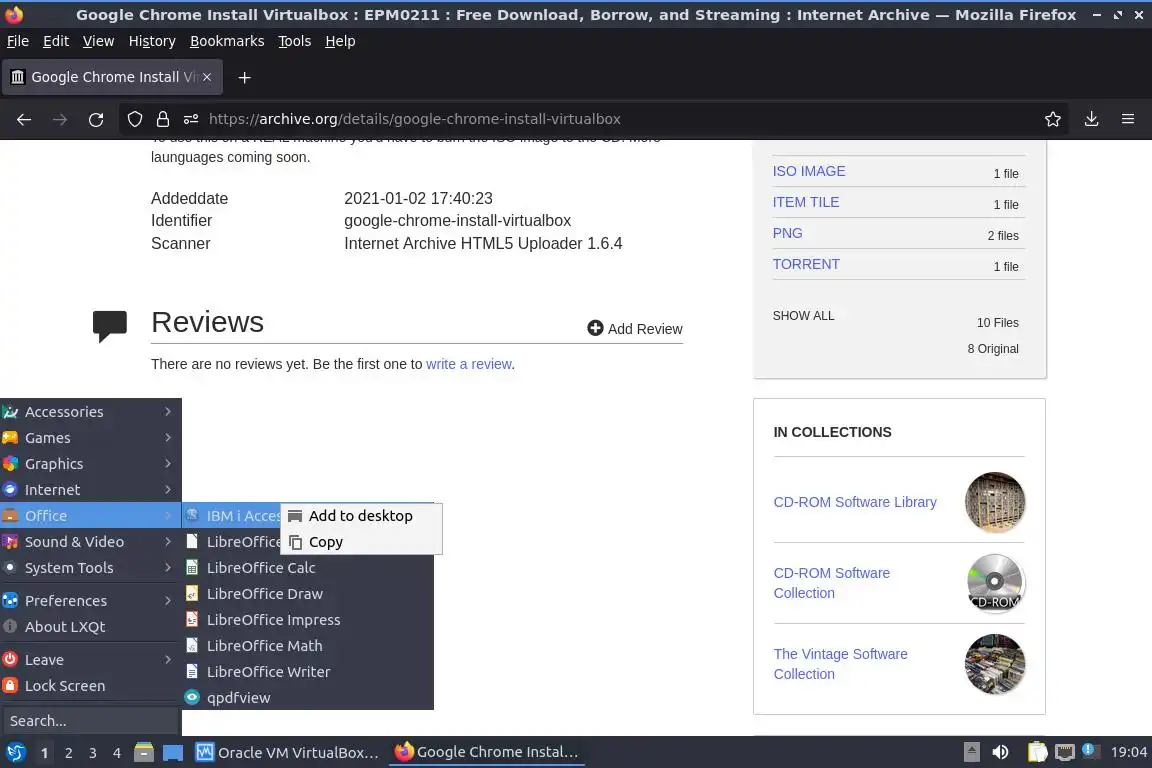
Task: Click the removable media tray icon
Action: tap(971, 752)
